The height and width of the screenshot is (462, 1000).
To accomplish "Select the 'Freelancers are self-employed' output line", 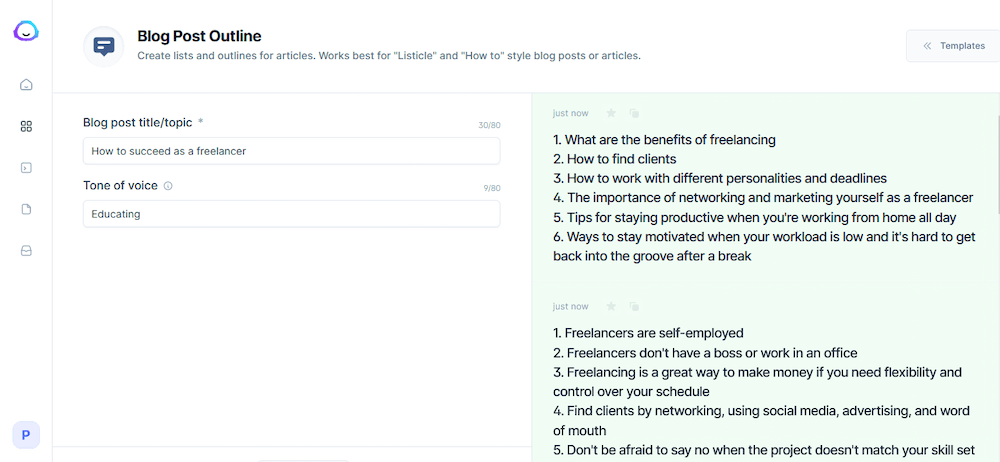I will [648, 333].
